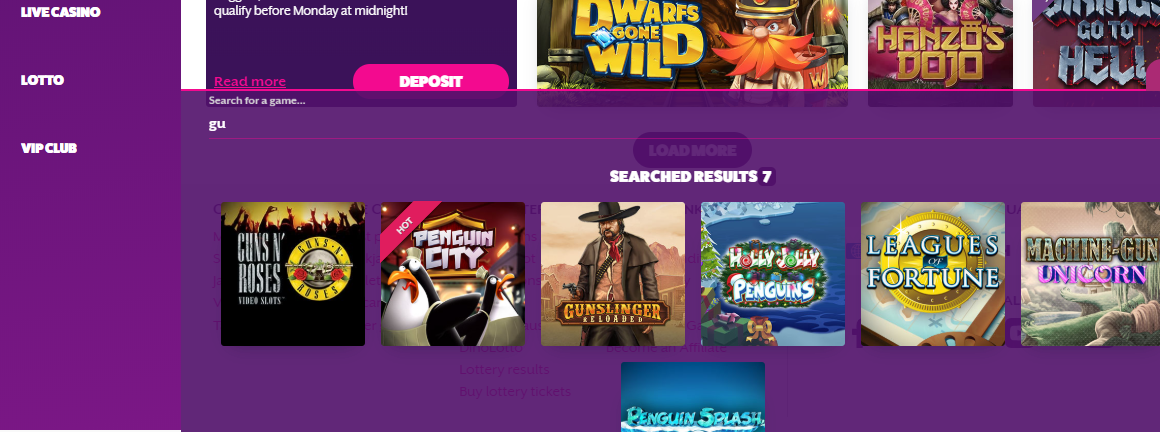Viewport: 1160px width, 432px height.
Task: Click the HOT ribbon on Penguin City
Action: pyautogui.click(x=405, y=226)
